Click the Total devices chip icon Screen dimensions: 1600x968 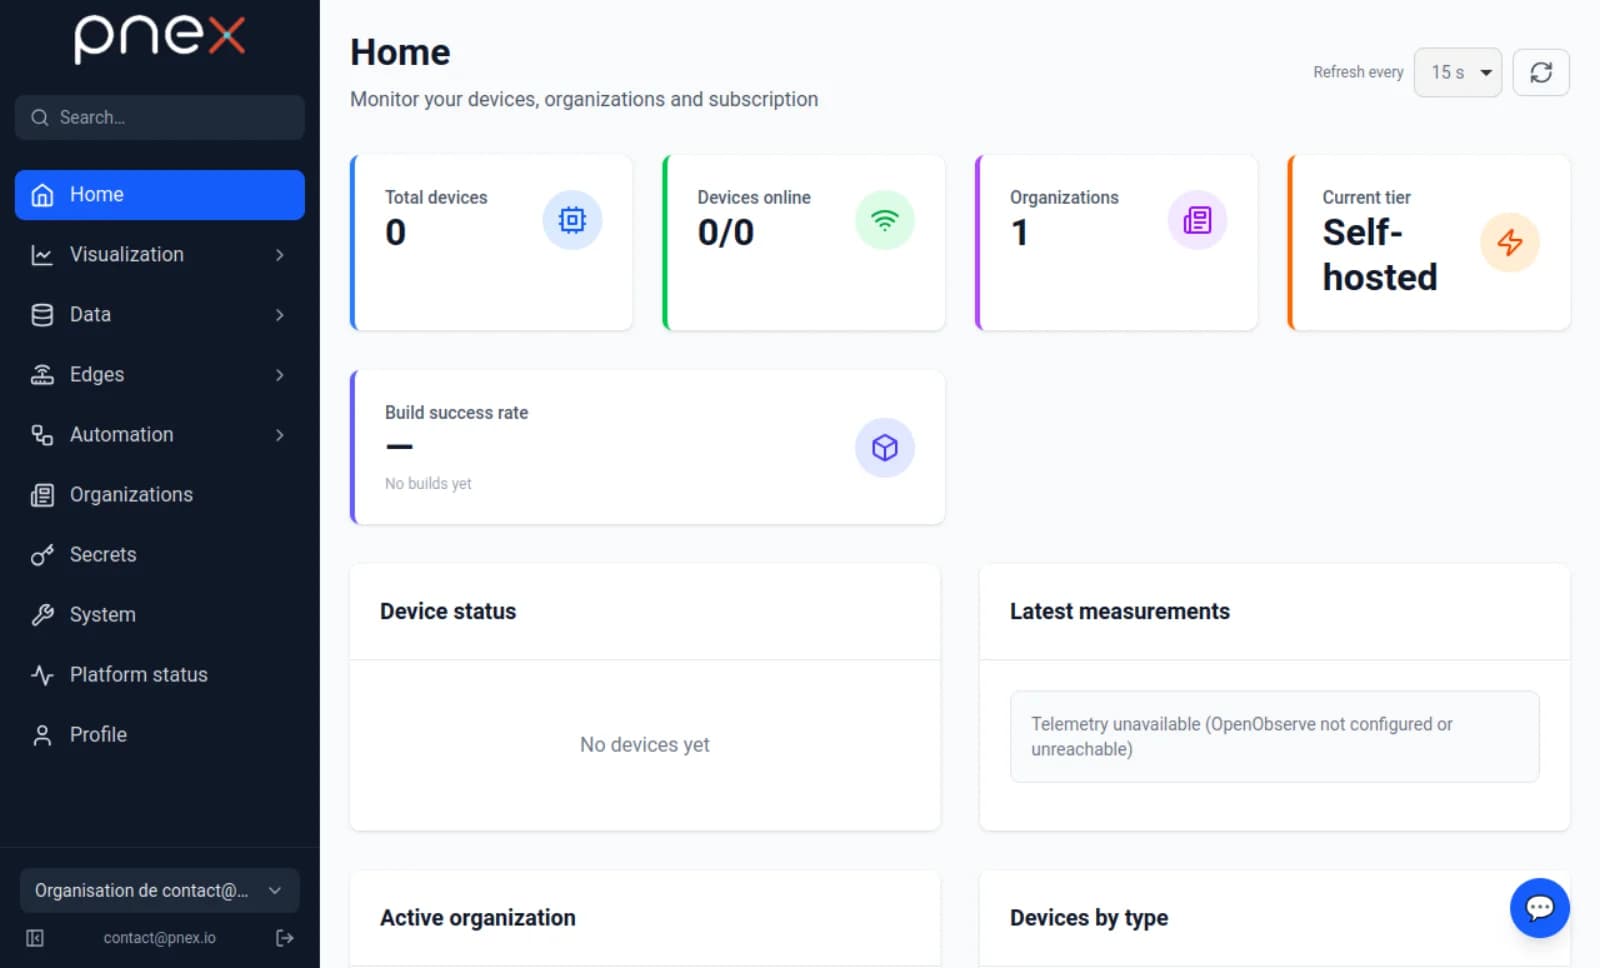coord(572,220)
